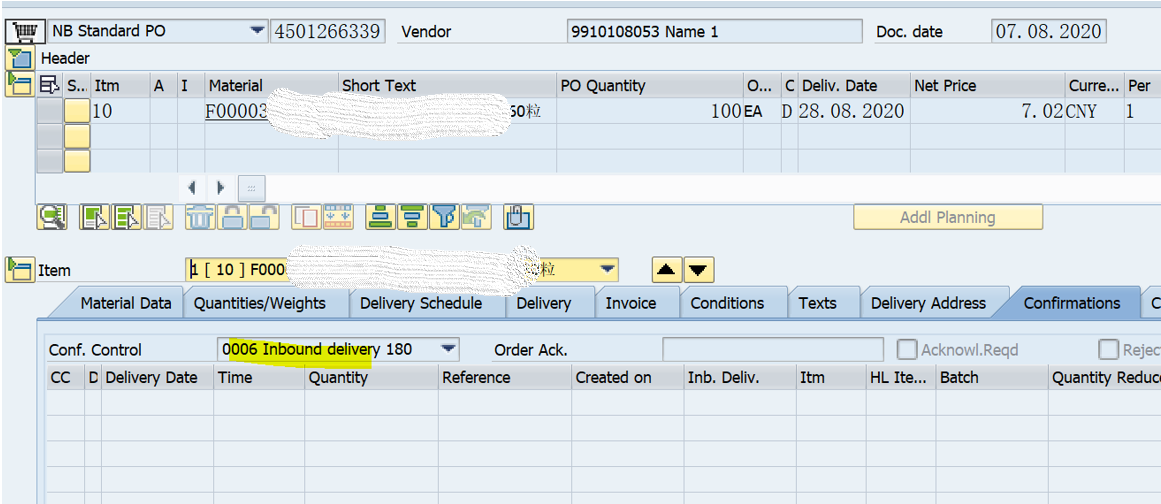The image size is (1161, 504).
Task: Click the magnifier item details icon
Action: point(52,218)
